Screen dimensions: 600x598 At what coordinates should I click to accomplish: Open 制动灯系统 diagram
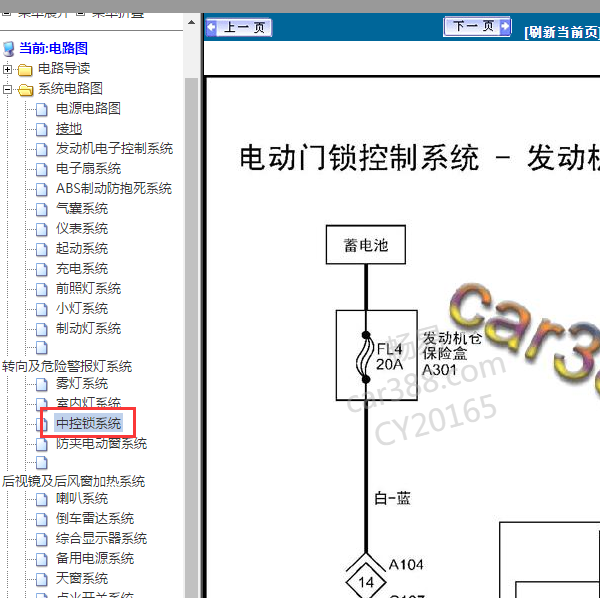[x=88, y=328]
